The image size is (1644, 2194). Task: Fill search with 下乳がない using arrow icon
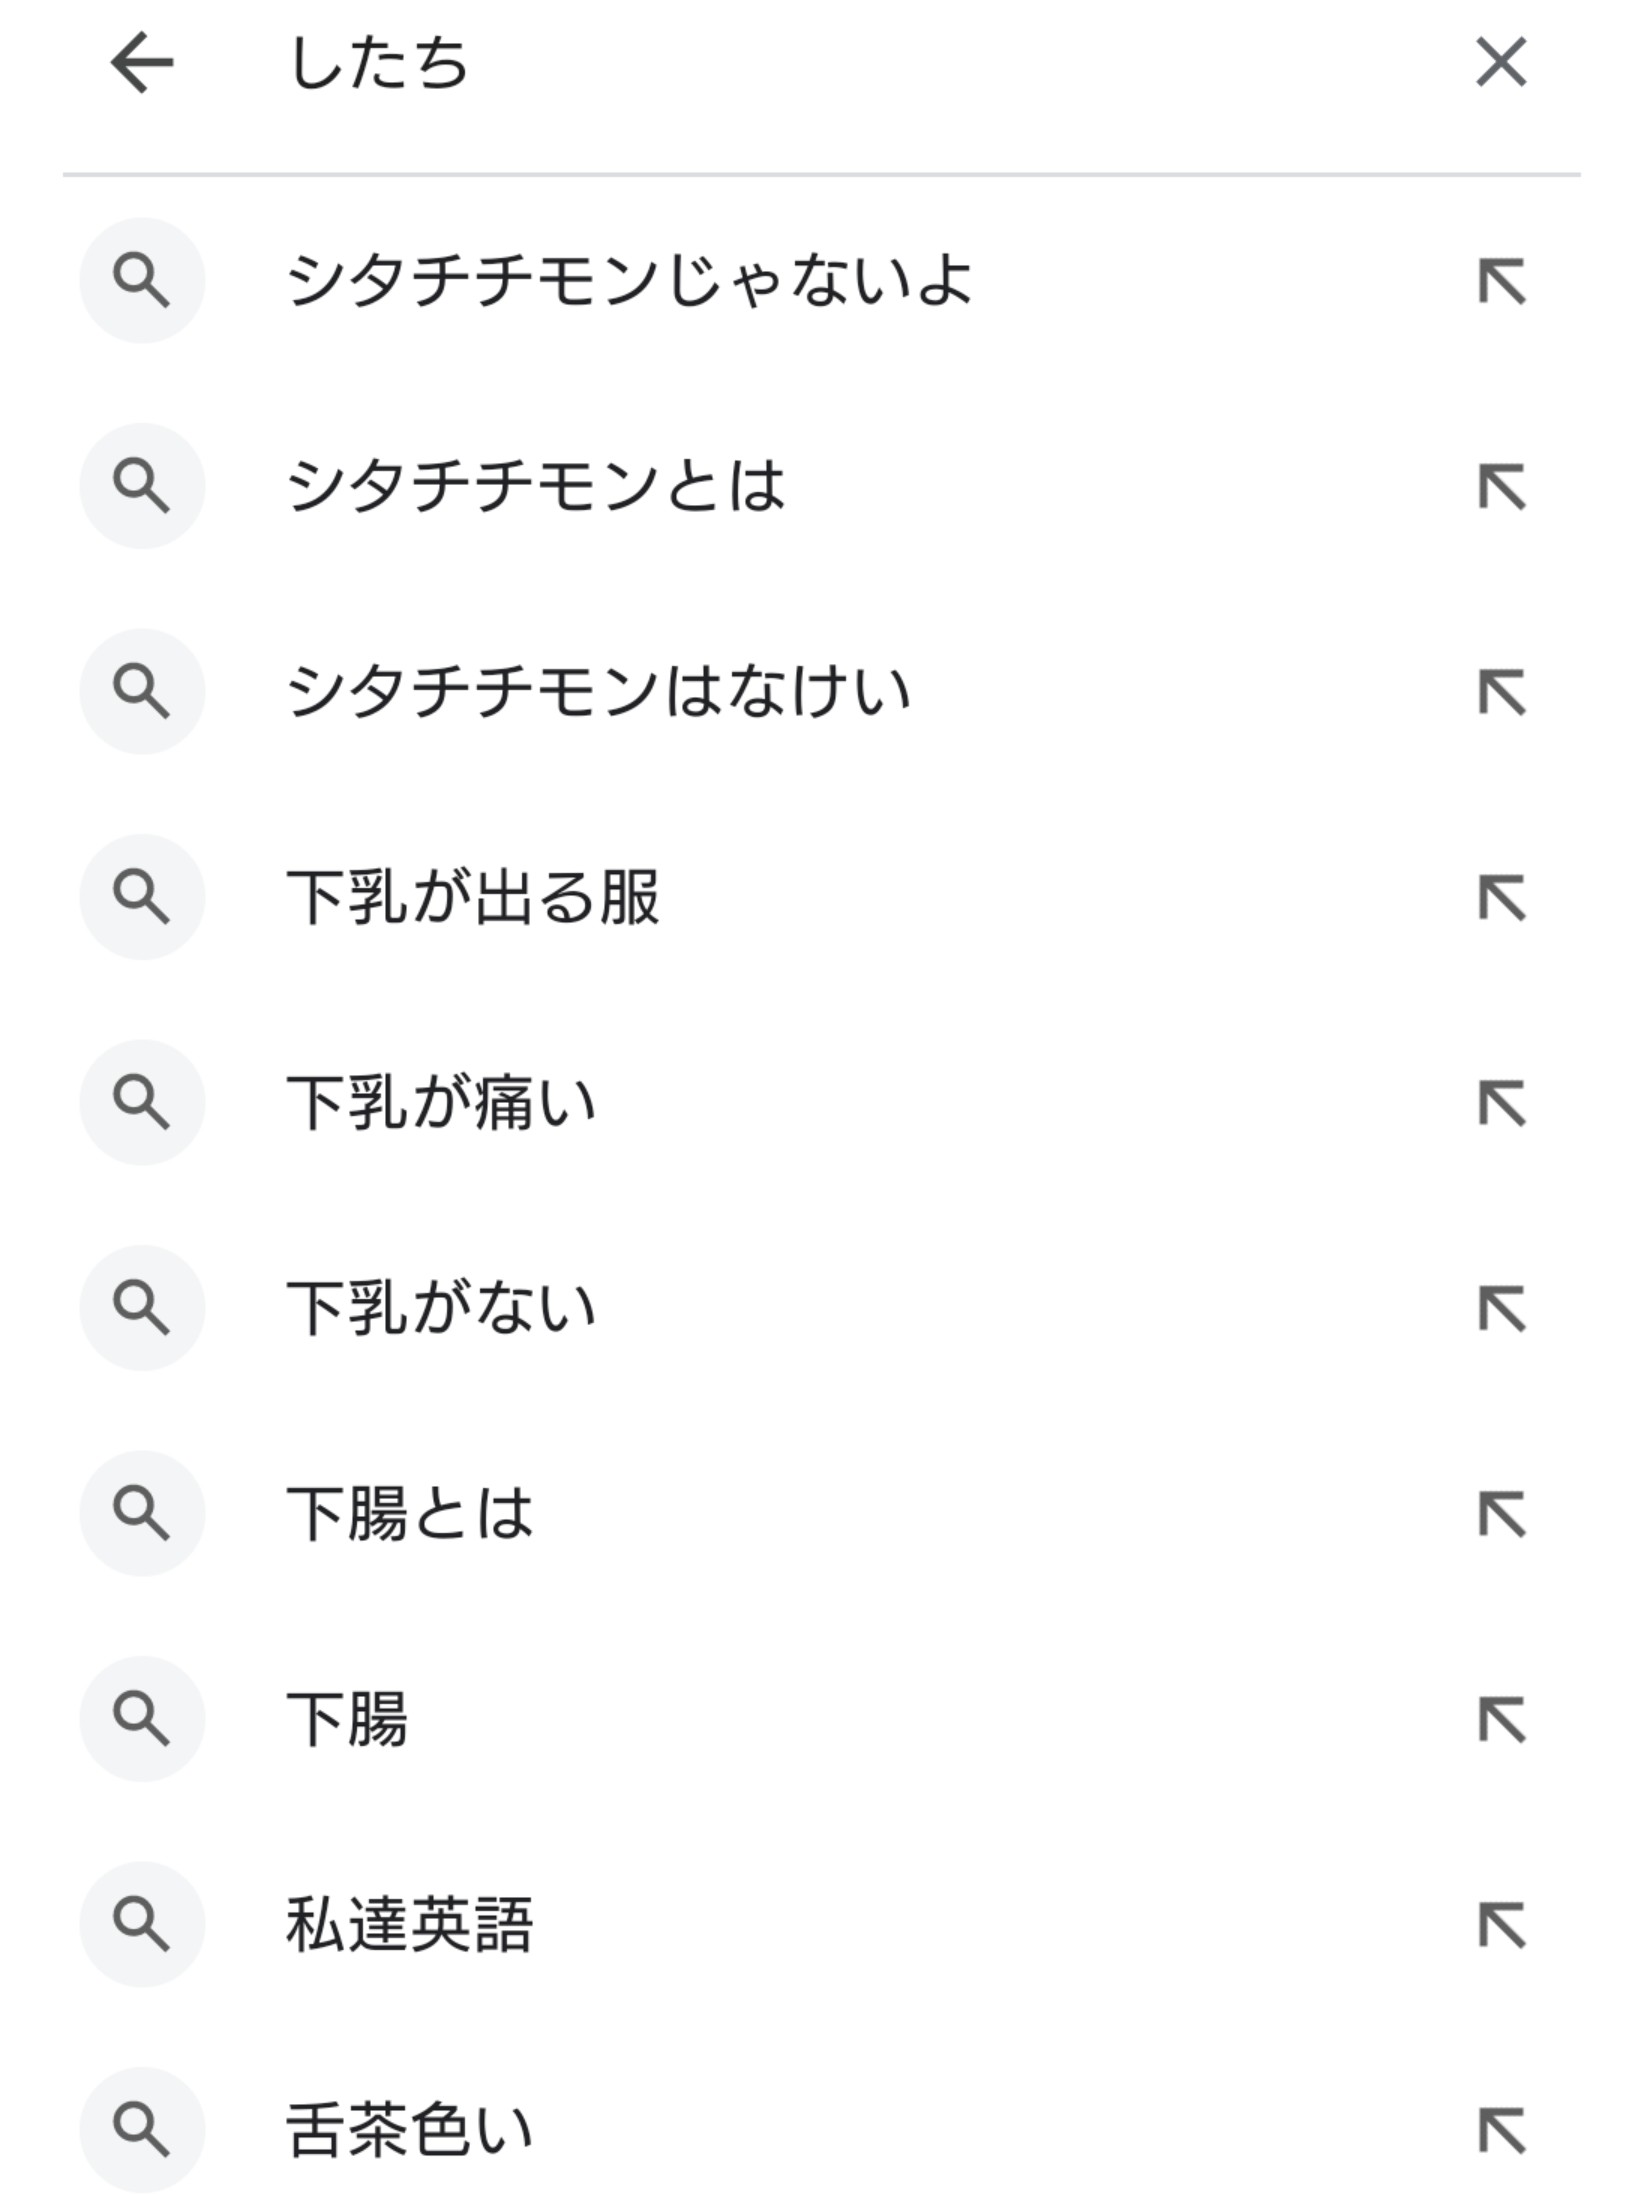(x=1501, y=1309)
